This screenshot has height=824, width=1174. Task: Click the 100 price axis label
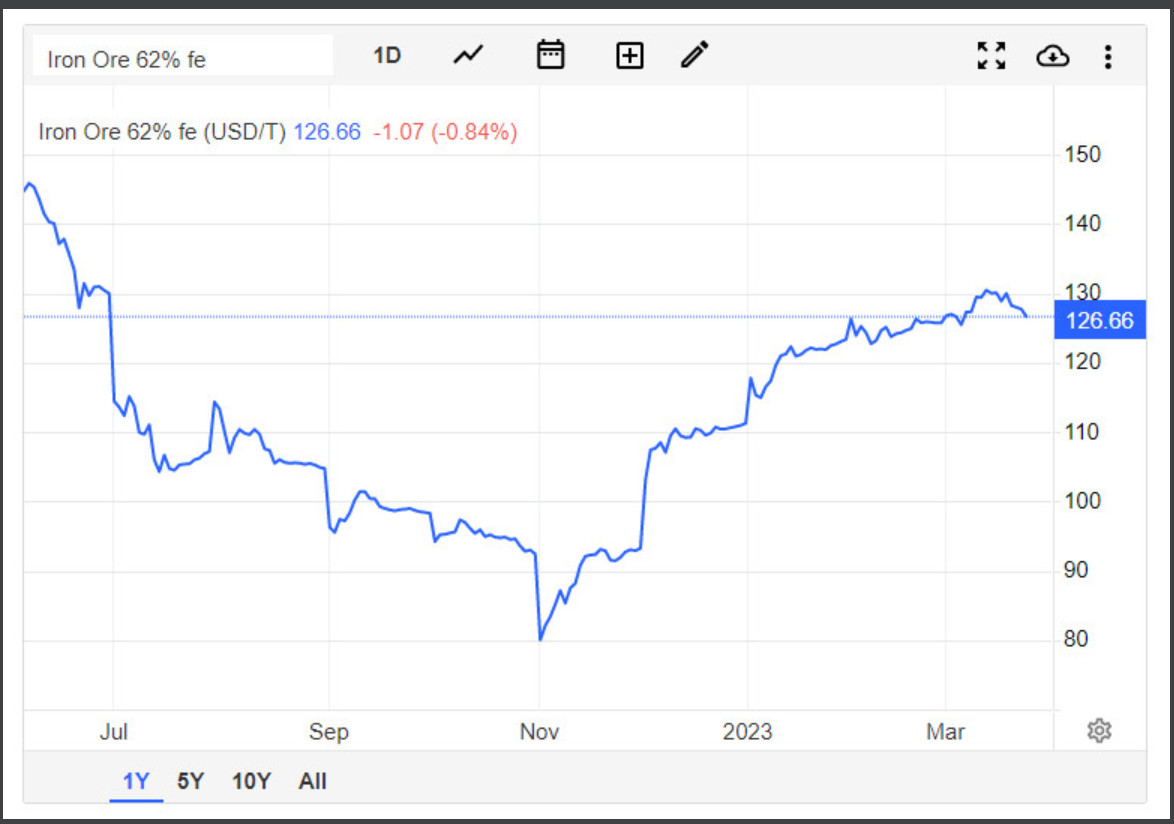[1083, 501]
